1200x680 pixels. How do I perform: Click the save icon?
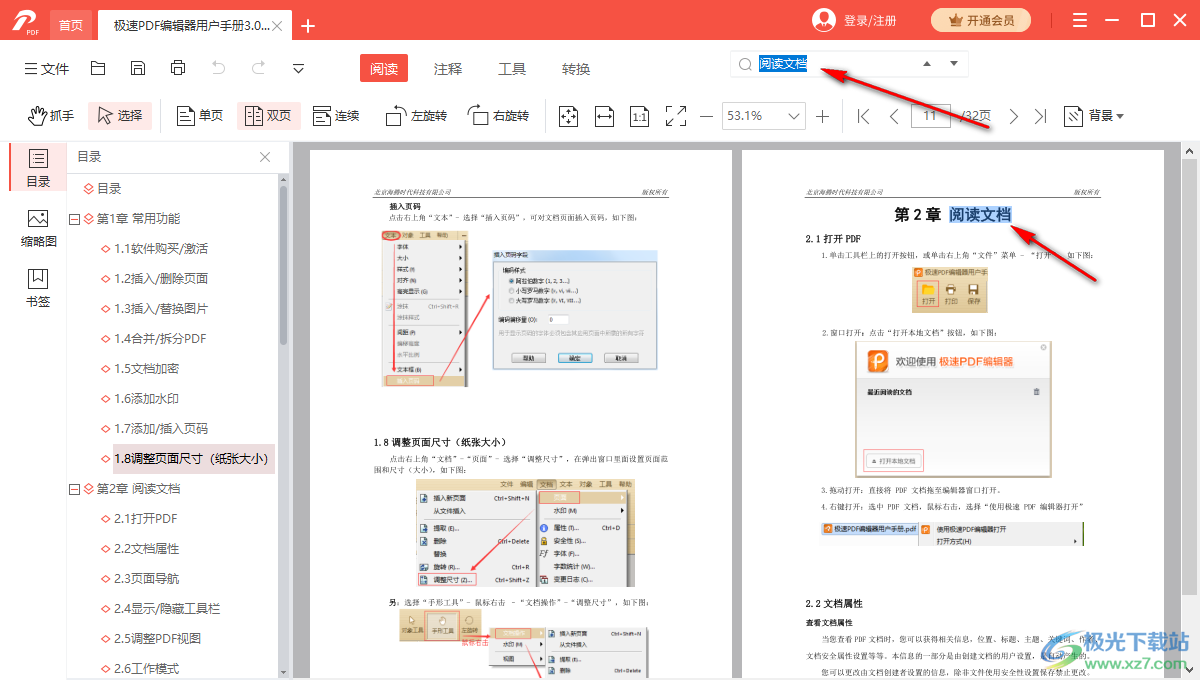pos(138,68)
